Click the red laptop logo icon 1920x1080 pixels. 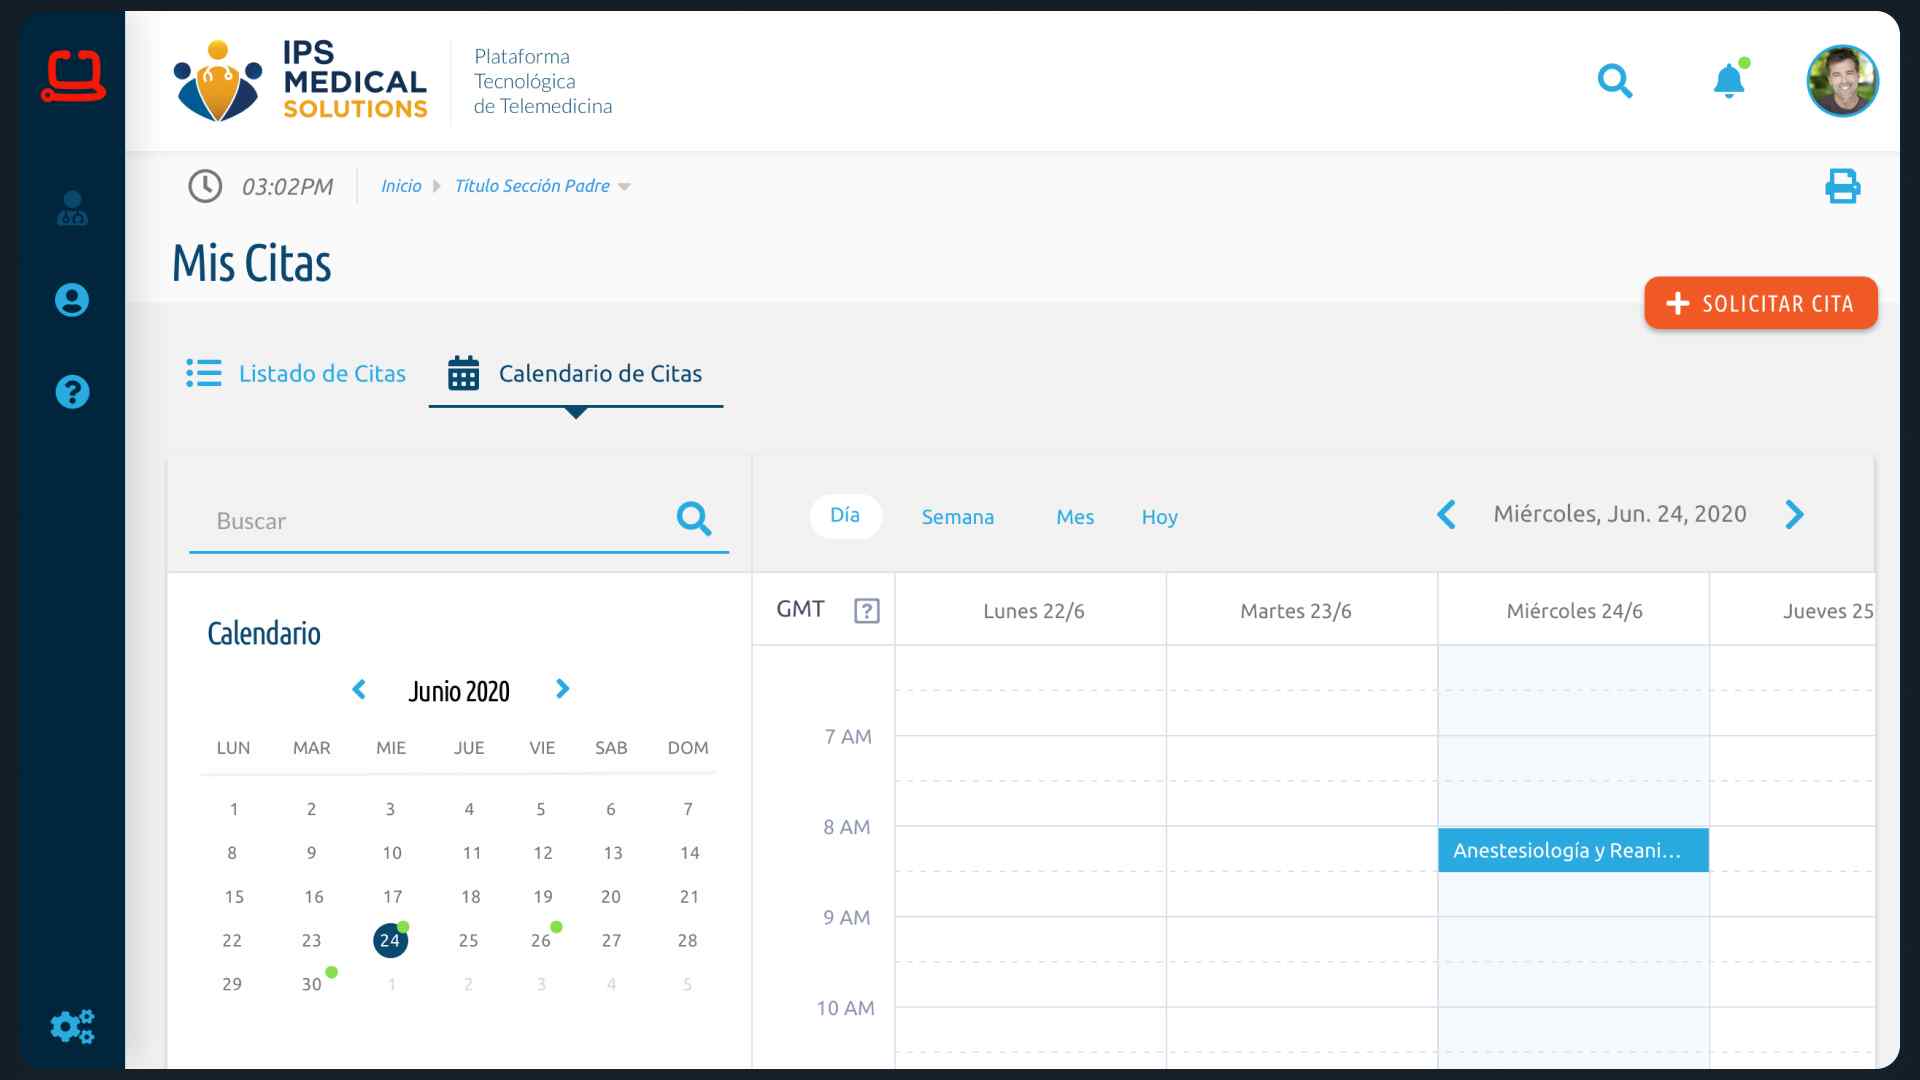73,76
